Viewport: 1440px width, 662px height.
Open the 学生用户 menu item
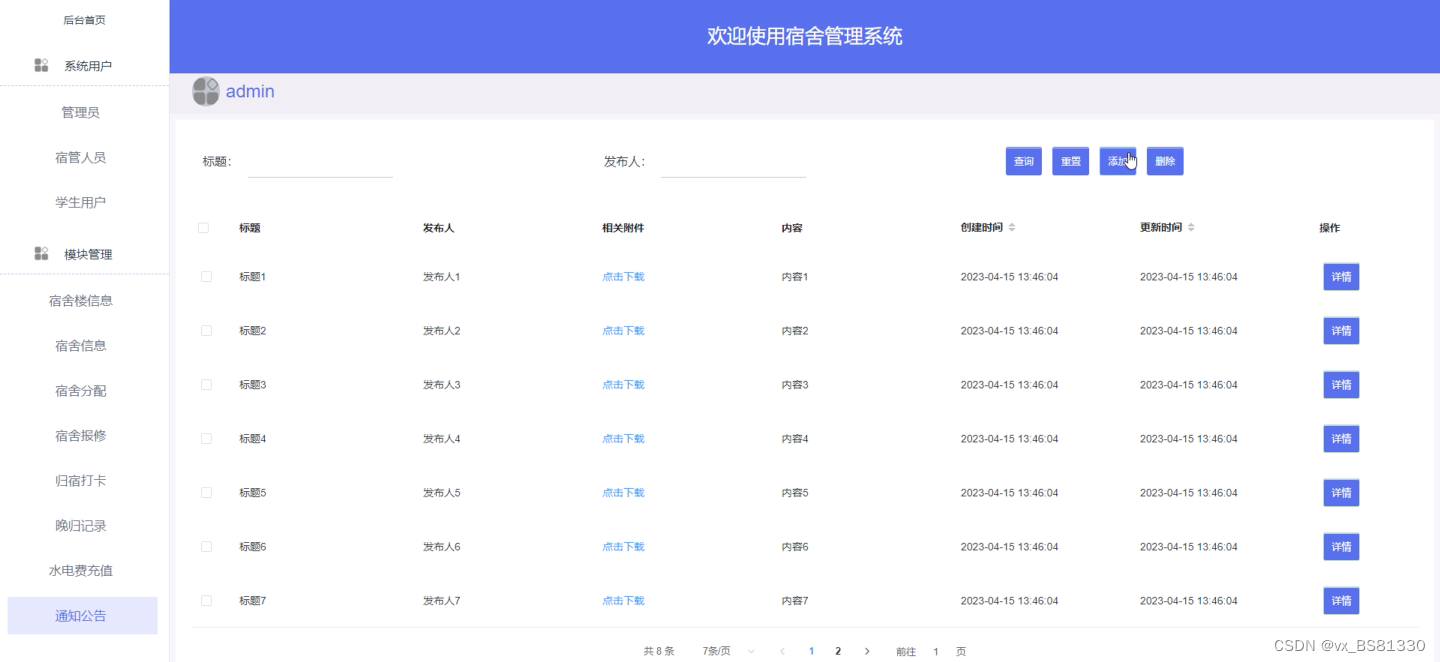81,203
